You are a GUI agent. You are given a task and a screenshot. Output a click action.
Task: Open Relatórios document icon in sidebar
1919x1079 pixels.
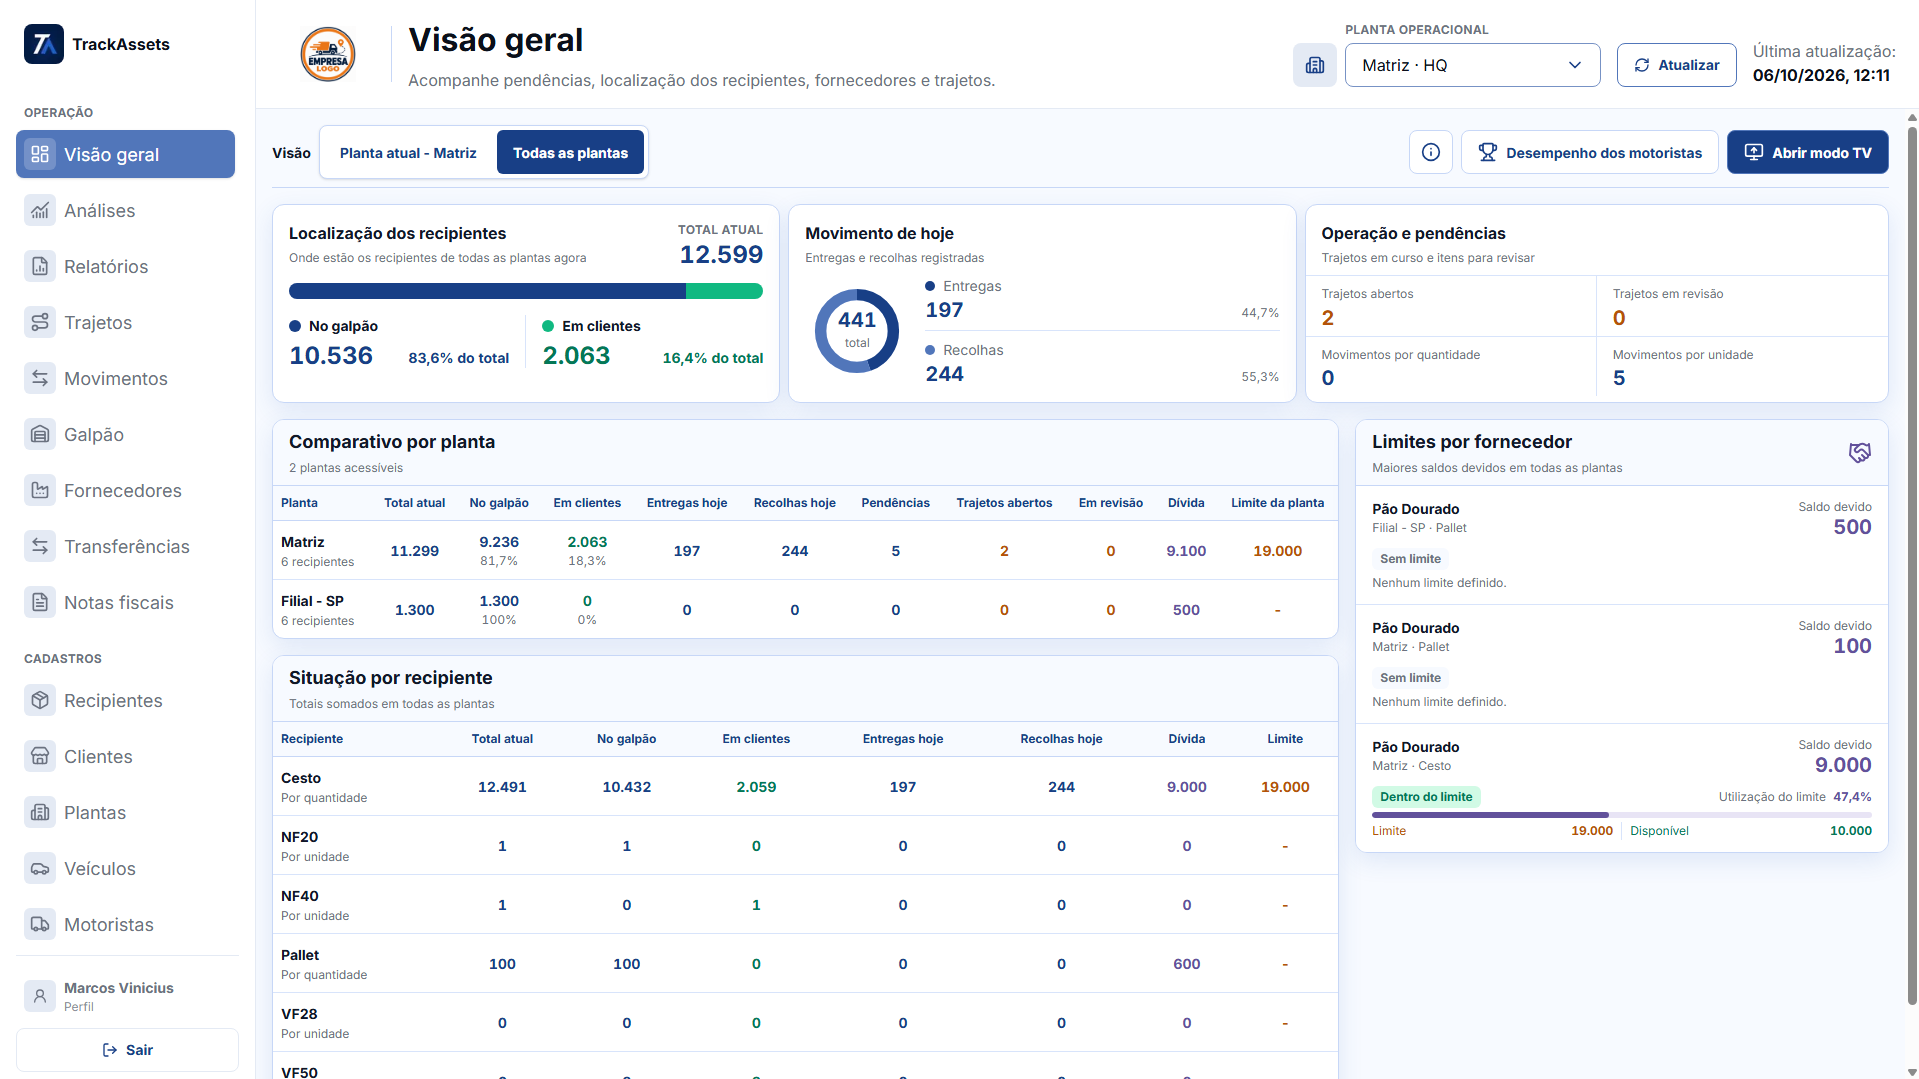(x=40, y=266)
